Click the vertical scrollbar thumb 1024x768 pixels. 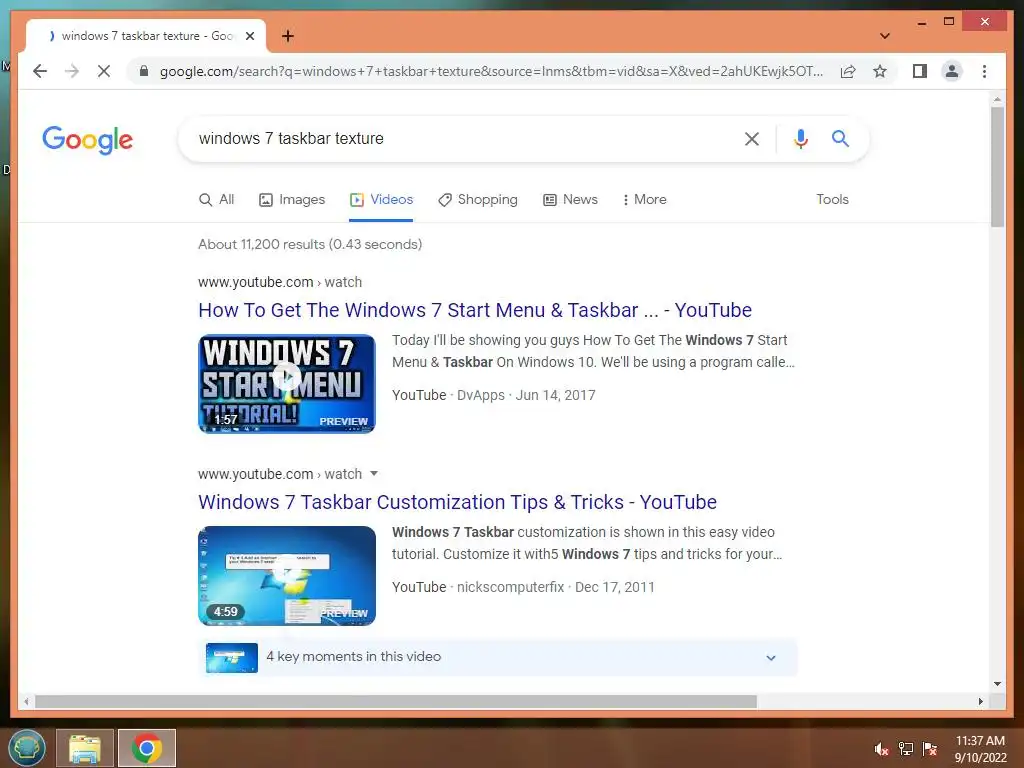(997, 167)
